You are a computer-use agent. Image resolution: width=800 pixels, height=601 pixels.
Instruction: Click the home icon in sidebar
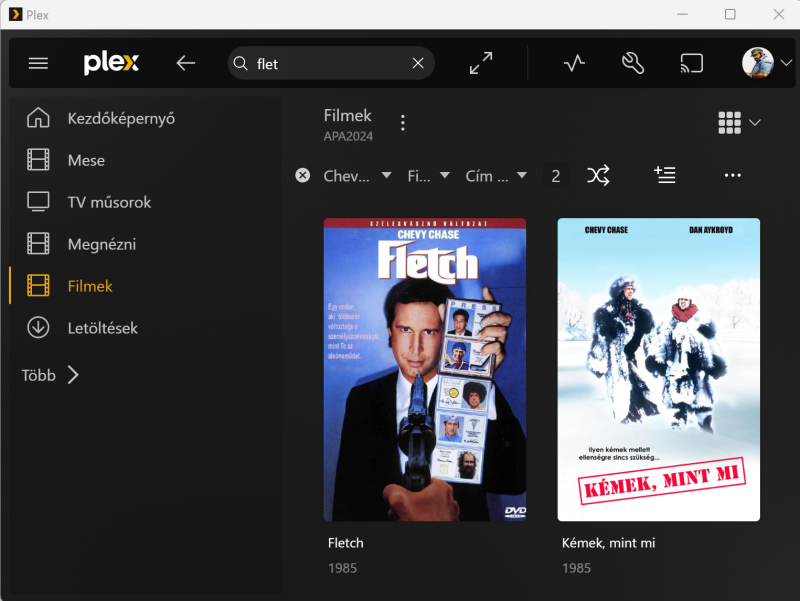point(38,118)
